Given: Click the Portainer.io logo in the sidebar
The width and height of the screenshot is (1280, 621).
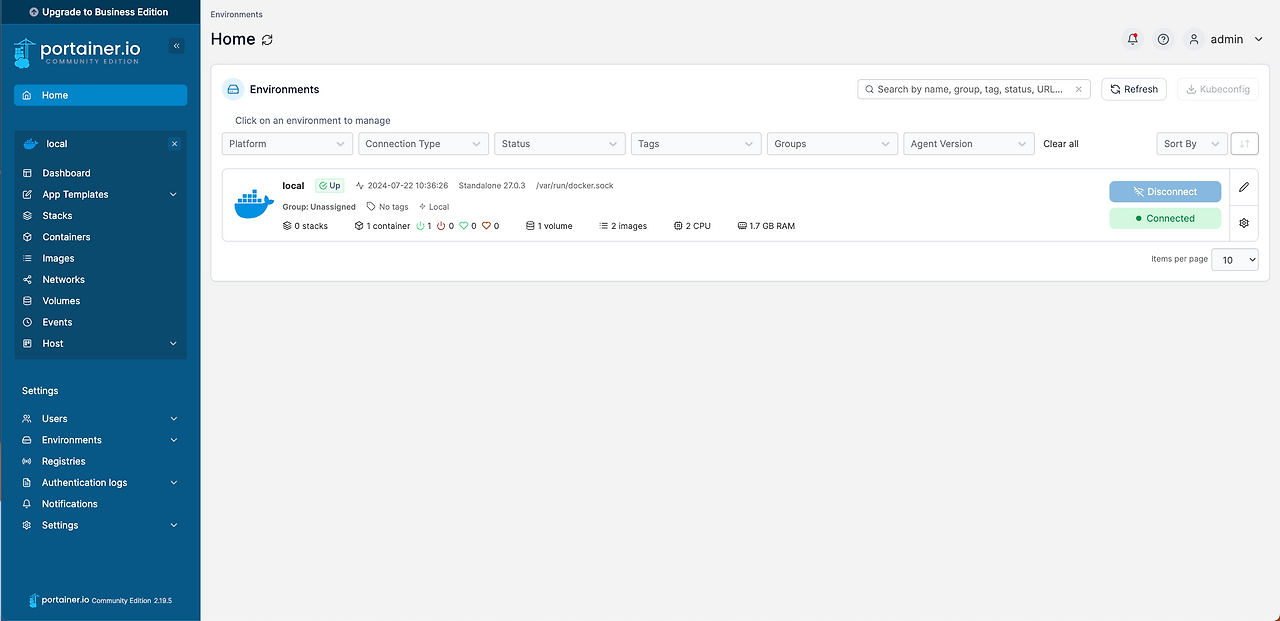Looking at the screenshot, I should coord(78,52).
